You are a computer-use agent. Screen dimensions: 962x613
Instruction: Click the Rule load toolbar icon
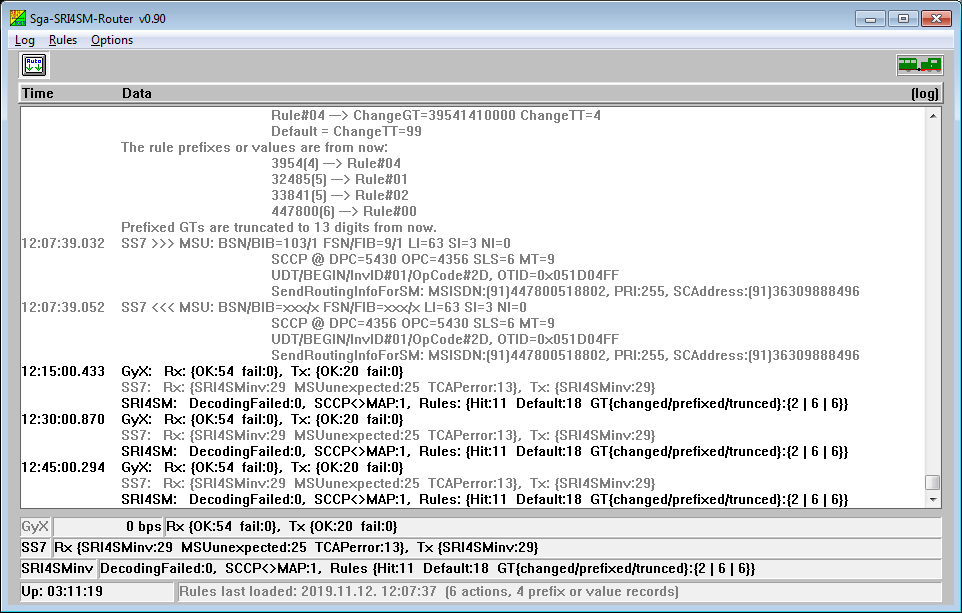pos(35,65)
